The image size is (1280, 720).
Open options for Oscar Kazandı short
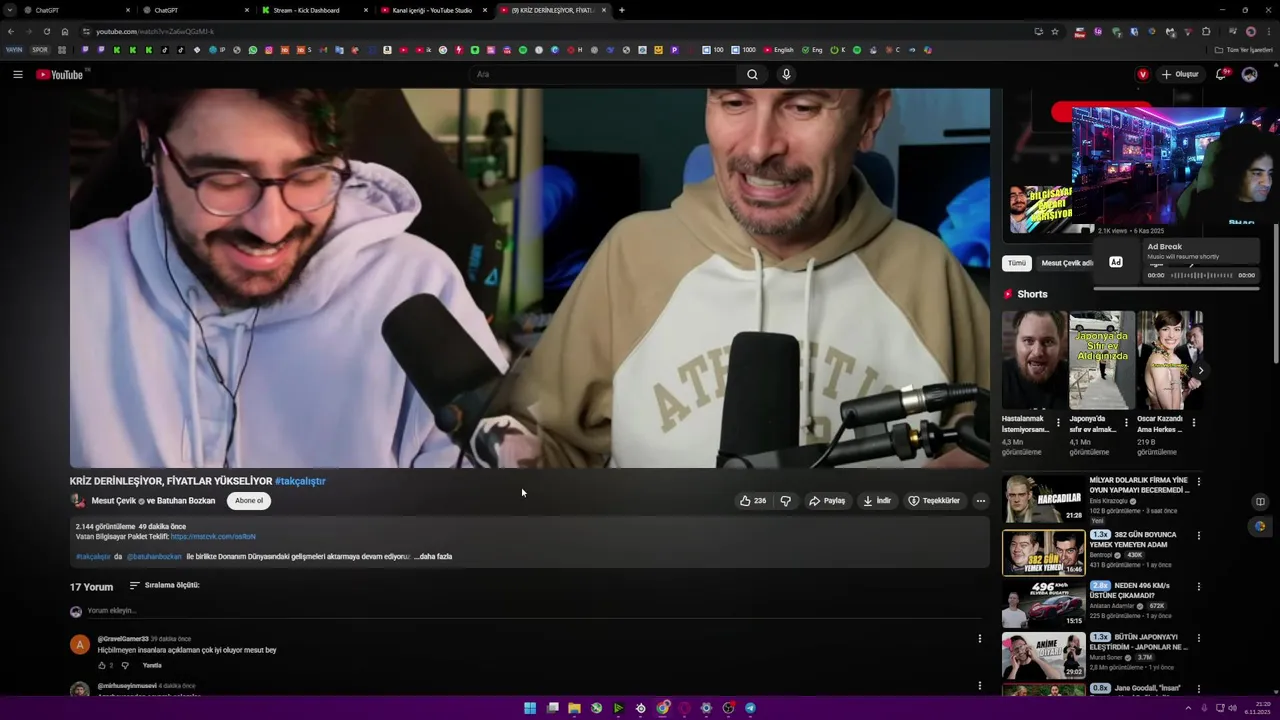coord(1193,422)
